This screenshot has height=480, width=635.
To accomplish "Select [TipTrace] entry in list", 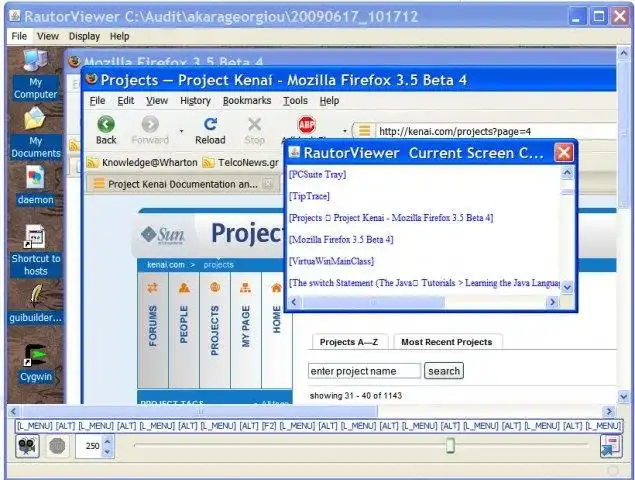I will 309,196.
